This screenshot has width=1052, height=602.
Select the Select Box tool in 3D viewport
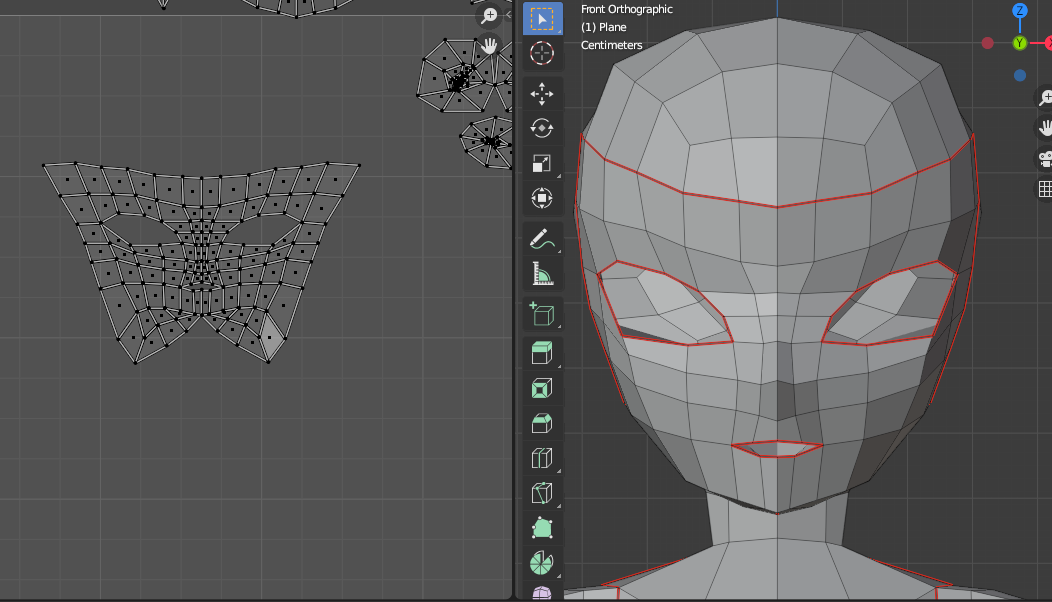click(x=542, y=19)
